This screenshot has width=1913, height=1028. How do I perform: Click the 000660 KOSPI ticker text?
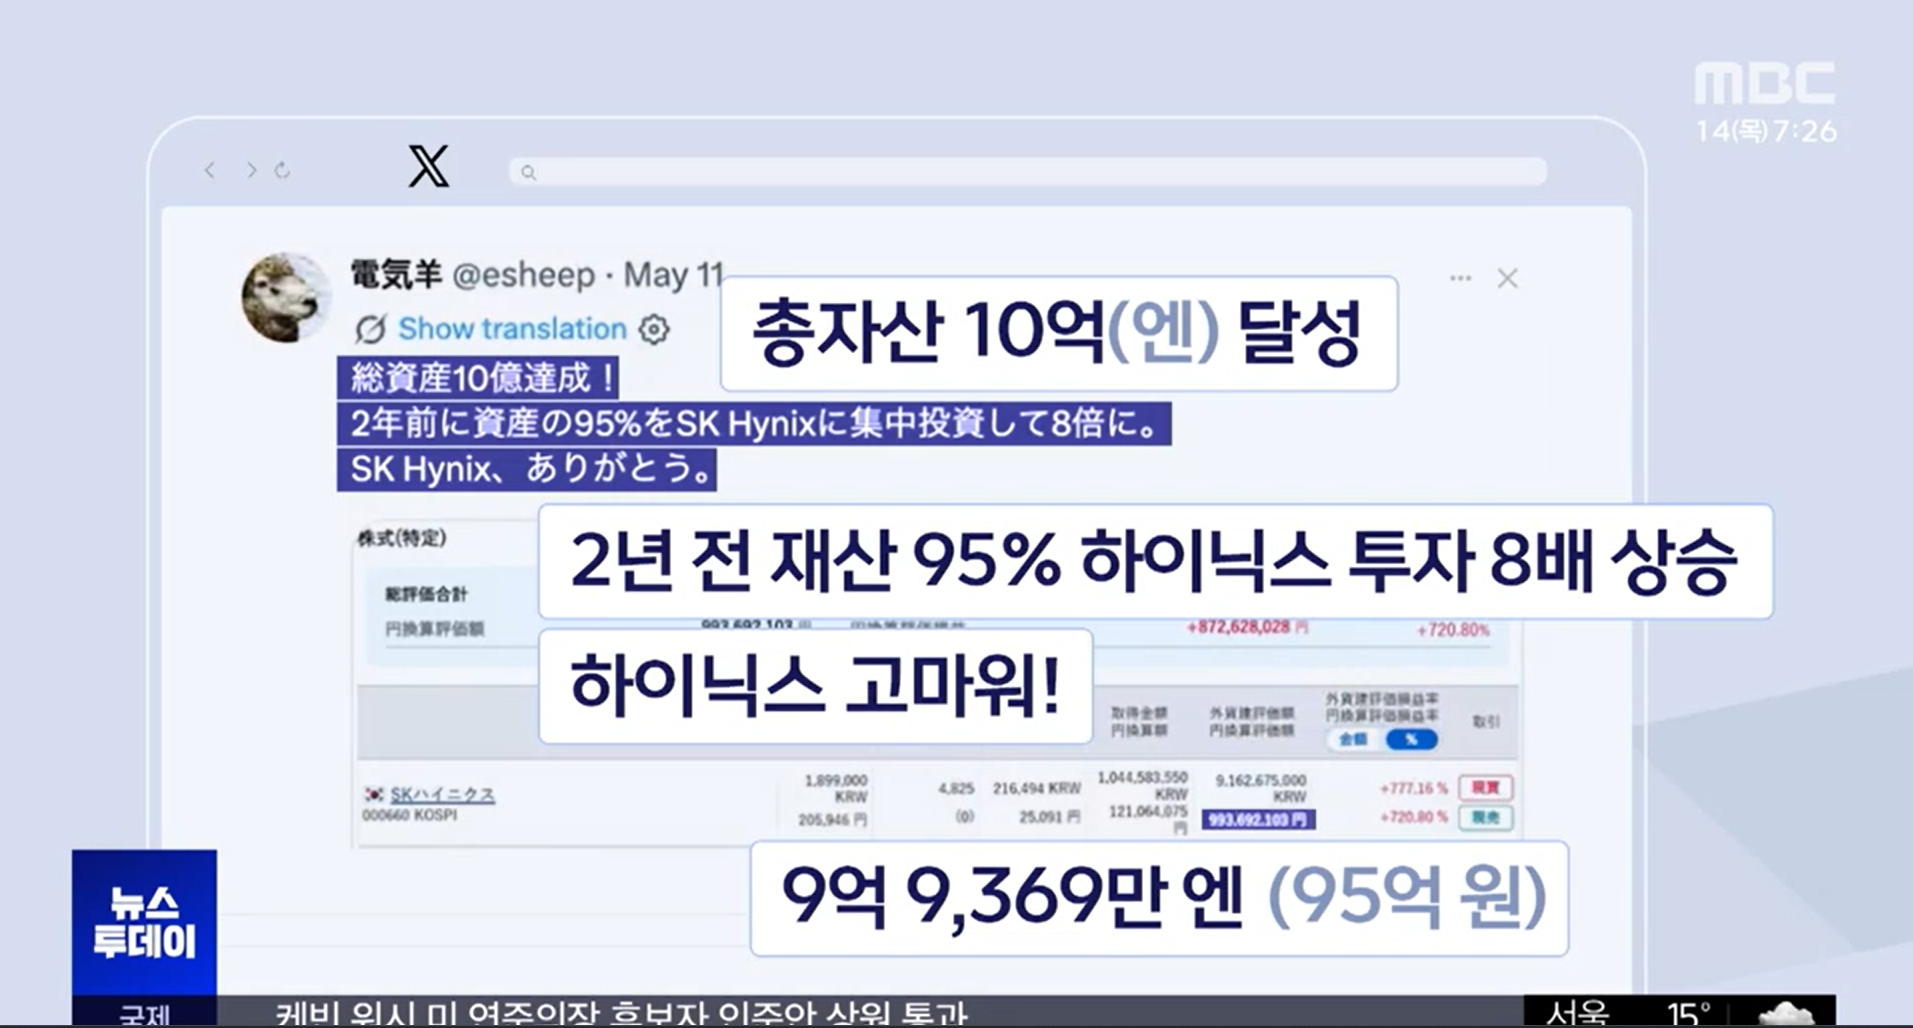[409, 815]
